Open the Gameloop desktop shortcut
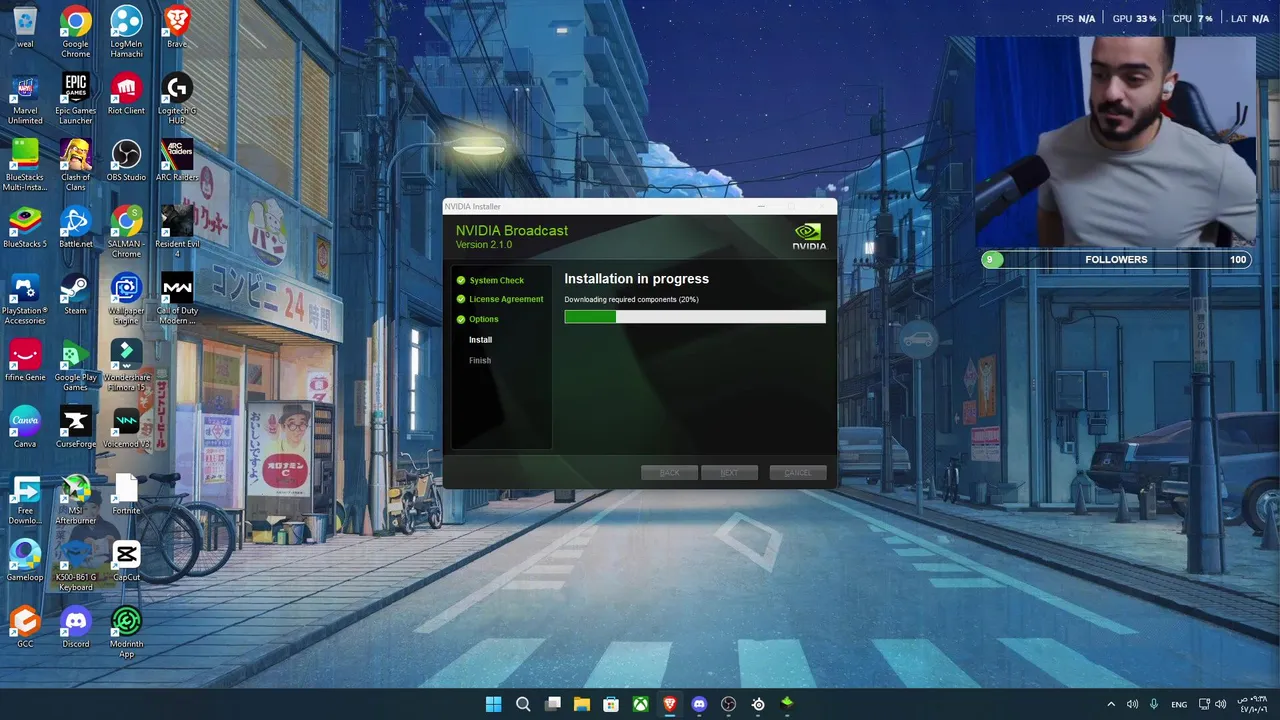The image size is (1280, 720). point(25,561)
